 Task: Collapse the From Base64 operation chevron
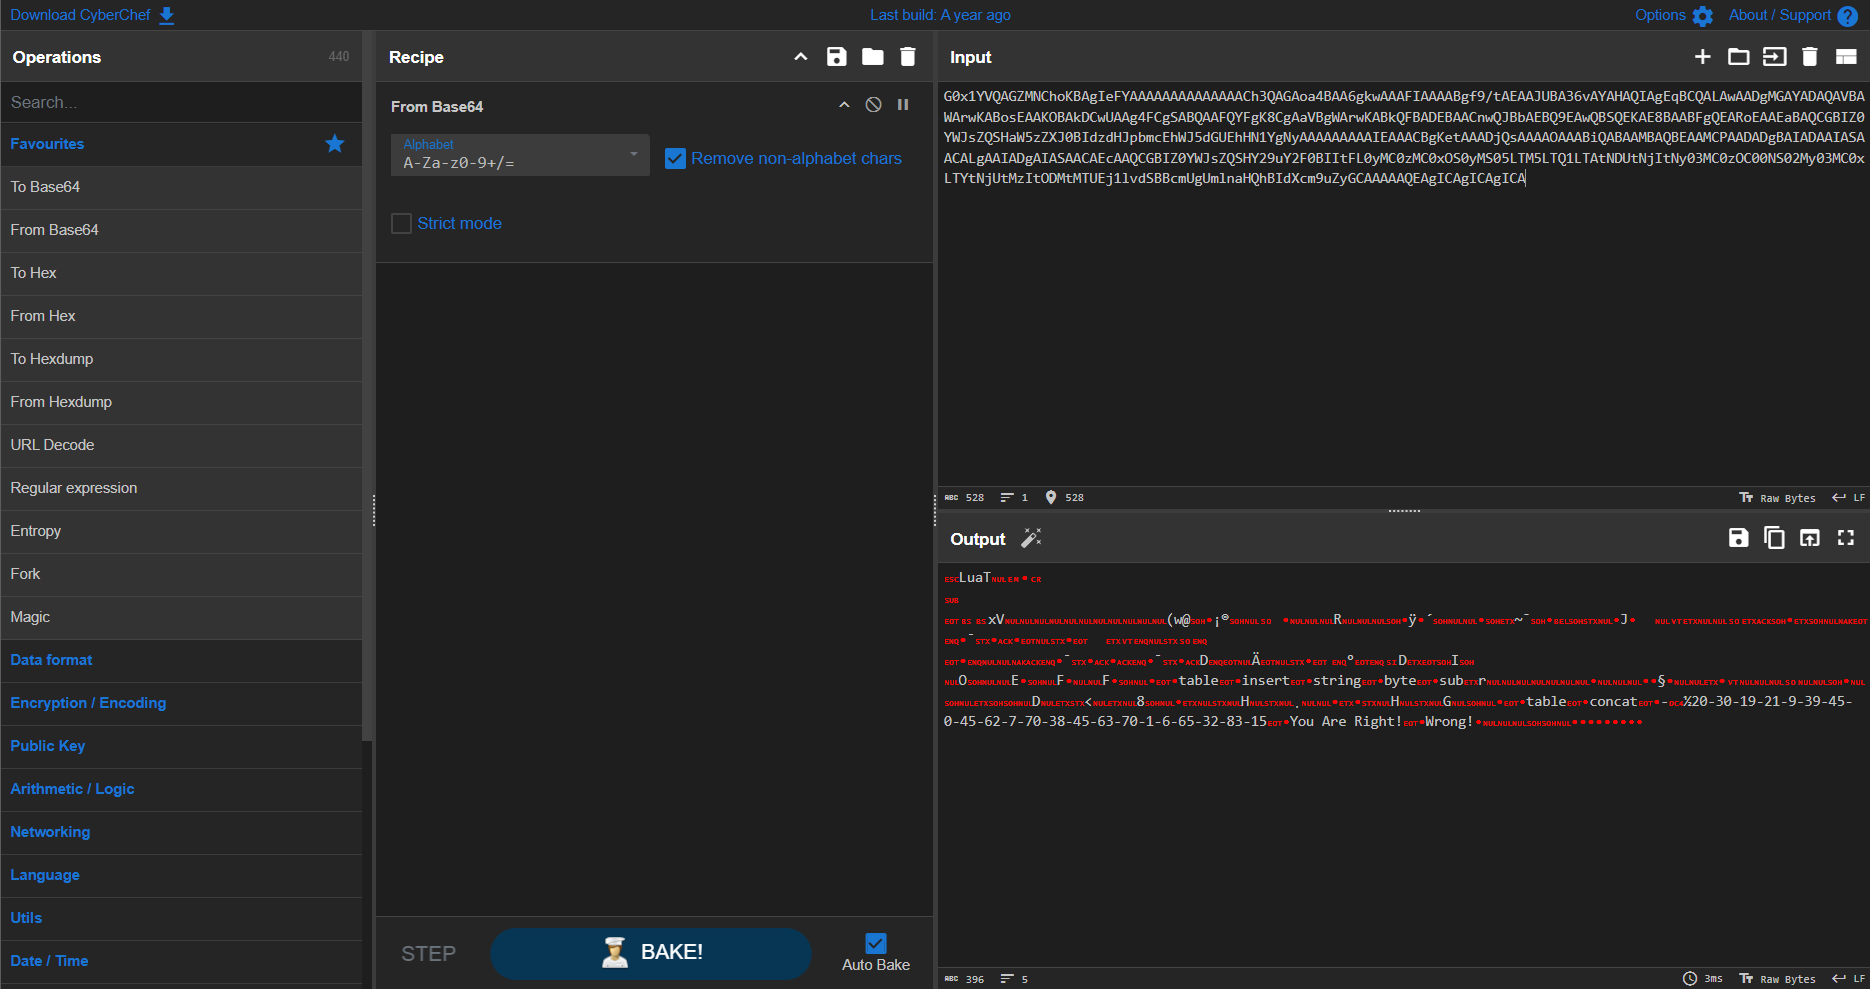point(844,105)
